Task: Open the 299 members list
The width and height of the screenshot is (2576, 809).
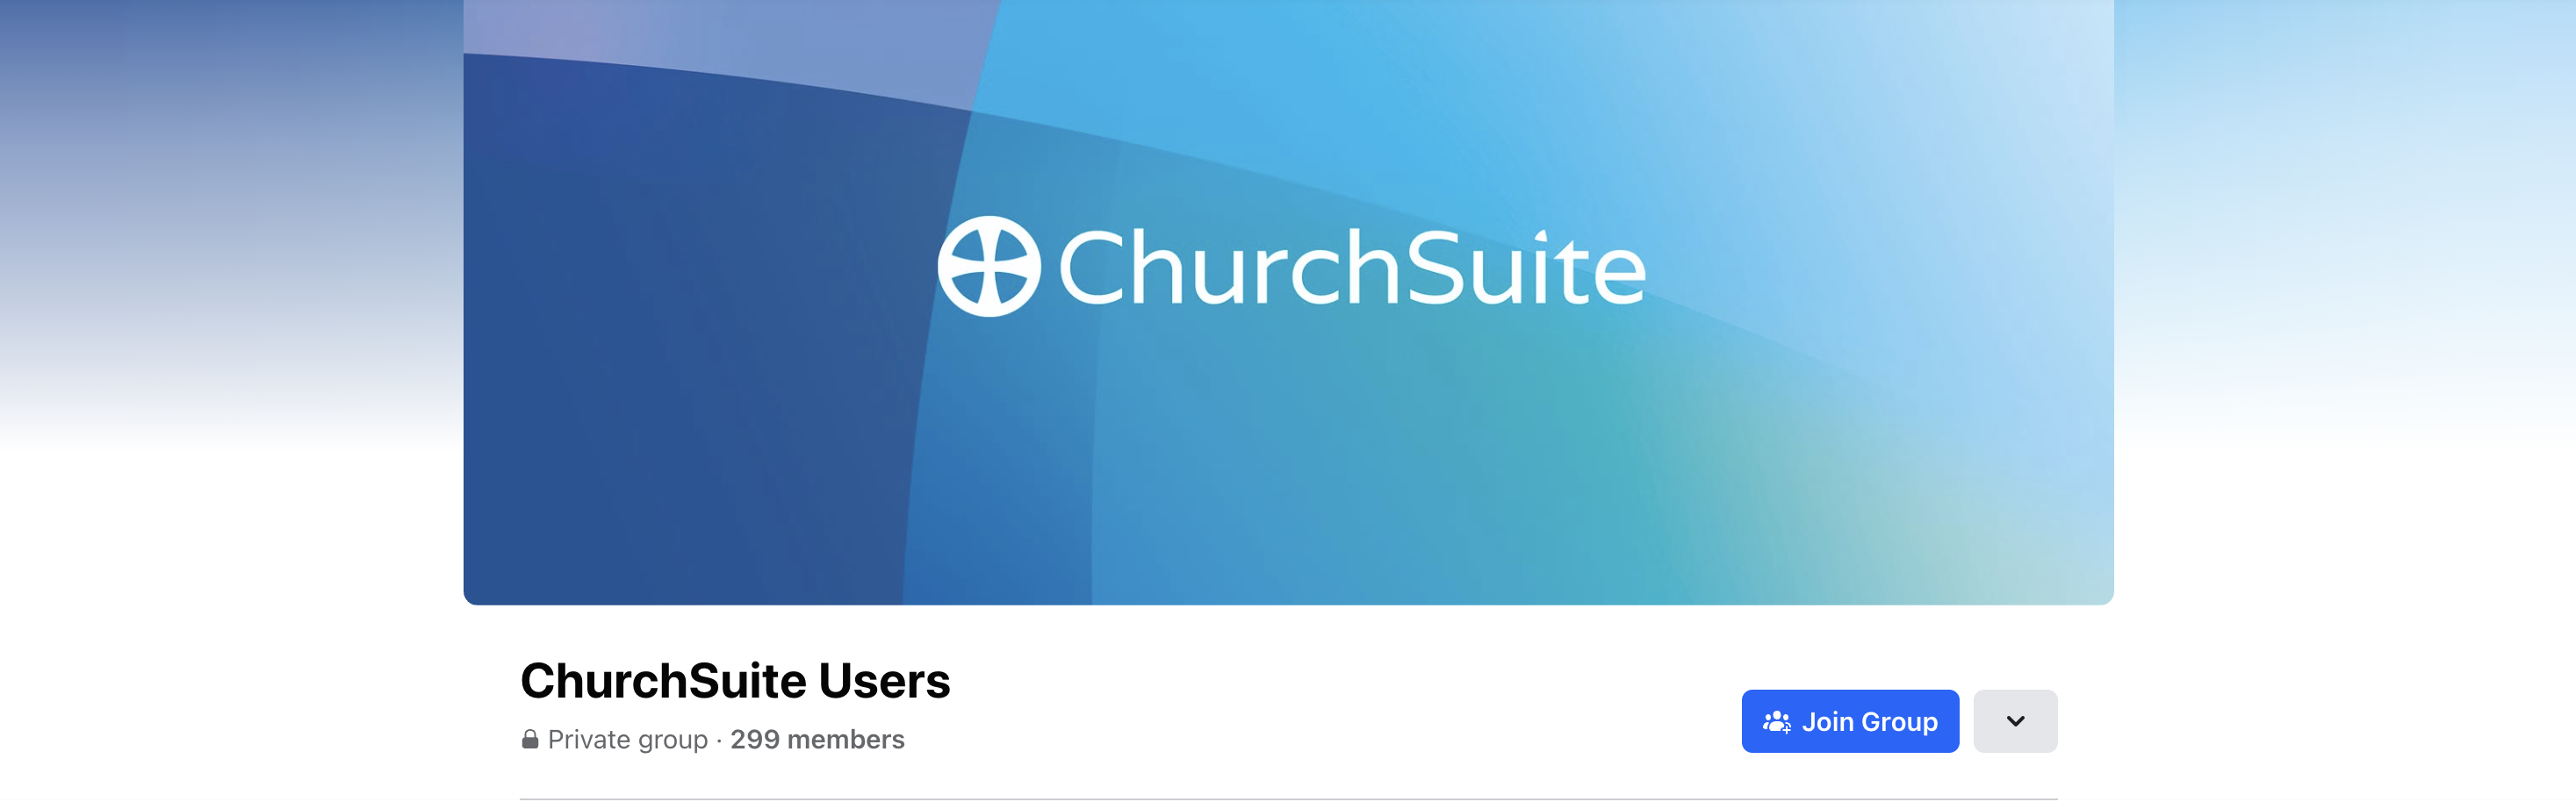Action: pos(817,739)
